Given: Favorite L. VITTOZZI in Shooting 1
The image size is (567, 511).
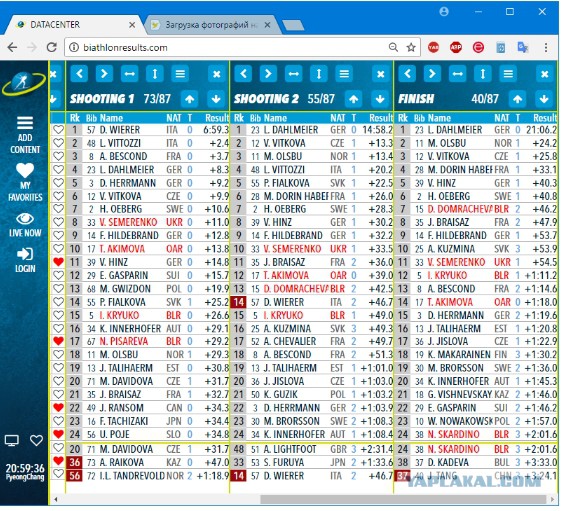Looking at the screenshot, I should [x=58, y=143].
